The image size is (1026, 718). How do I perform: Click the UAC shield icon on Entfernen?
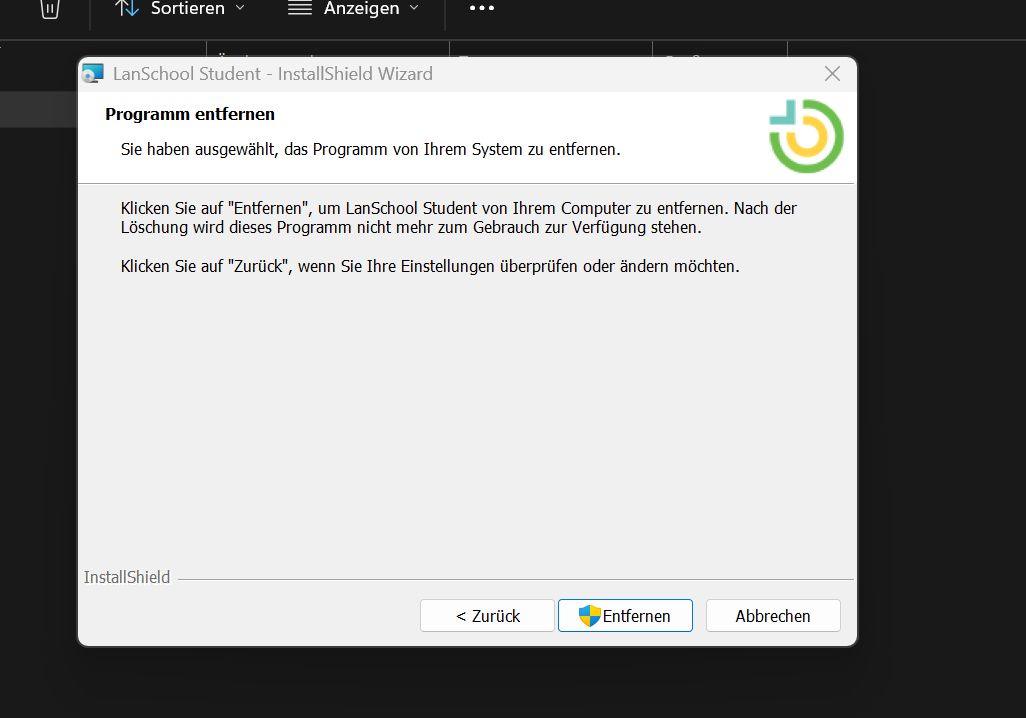[x=589, y=616]
